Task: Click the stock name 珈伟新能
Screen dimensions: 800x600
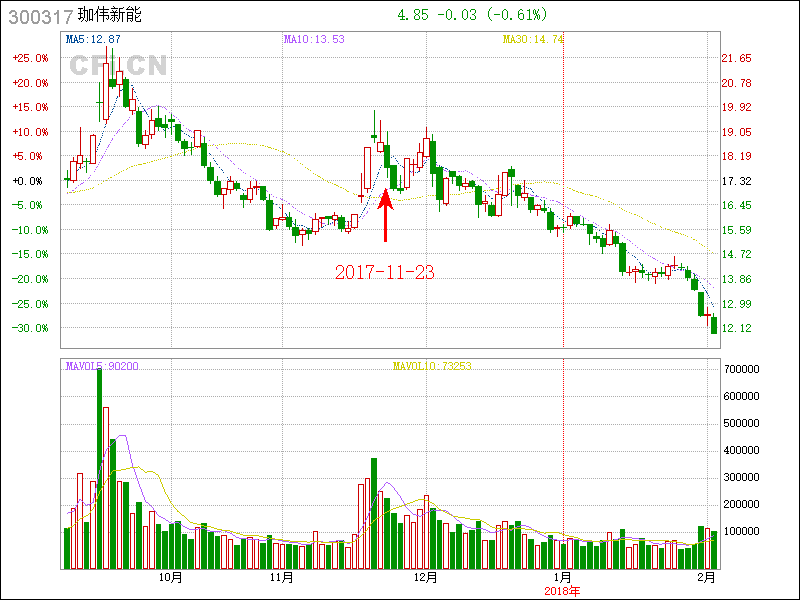Action: coord(109,16)
